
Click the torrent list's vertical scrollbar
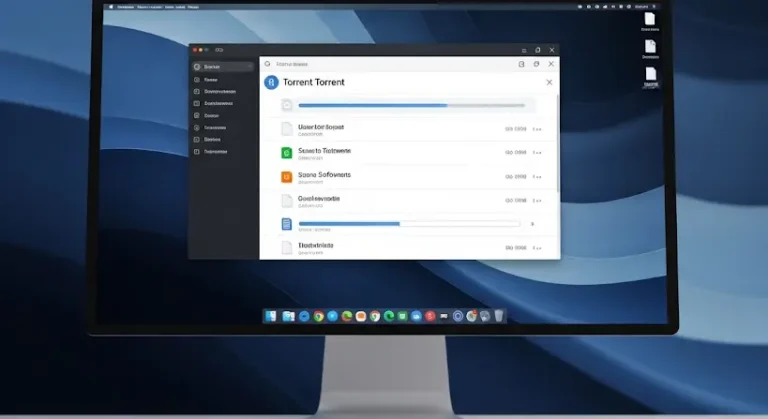(x=558, y=144)
